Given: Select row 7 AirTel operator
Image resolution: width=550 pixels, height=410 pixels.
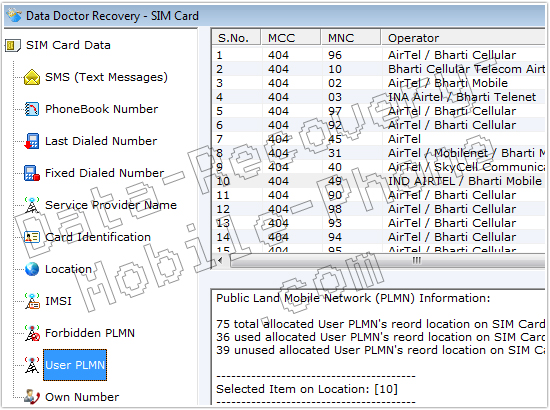Looking at the screenshot, I should pyautogui.click(x=378, y=139).
